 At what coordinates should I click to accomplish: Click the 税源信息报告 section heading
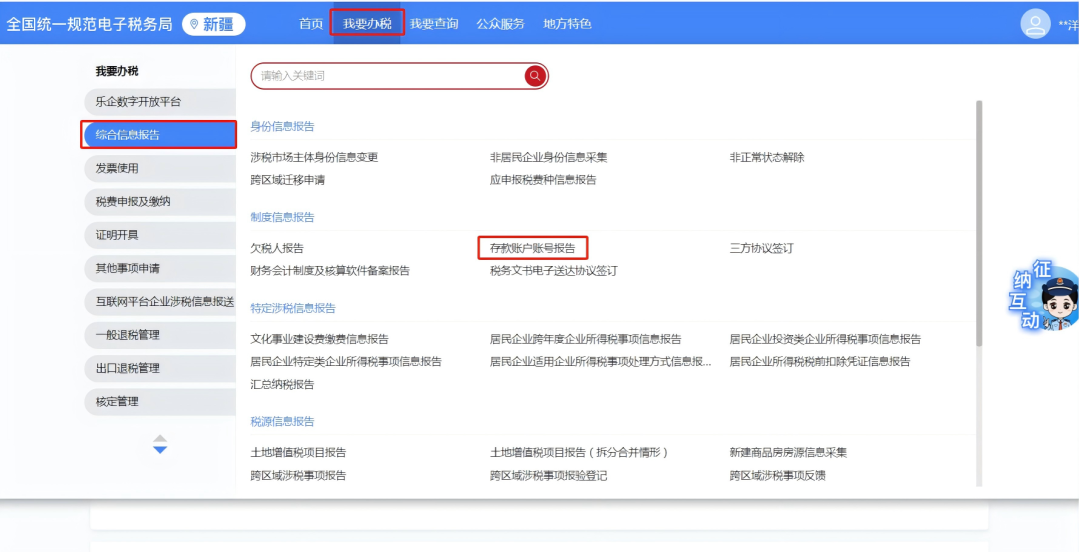coord(282,421)
